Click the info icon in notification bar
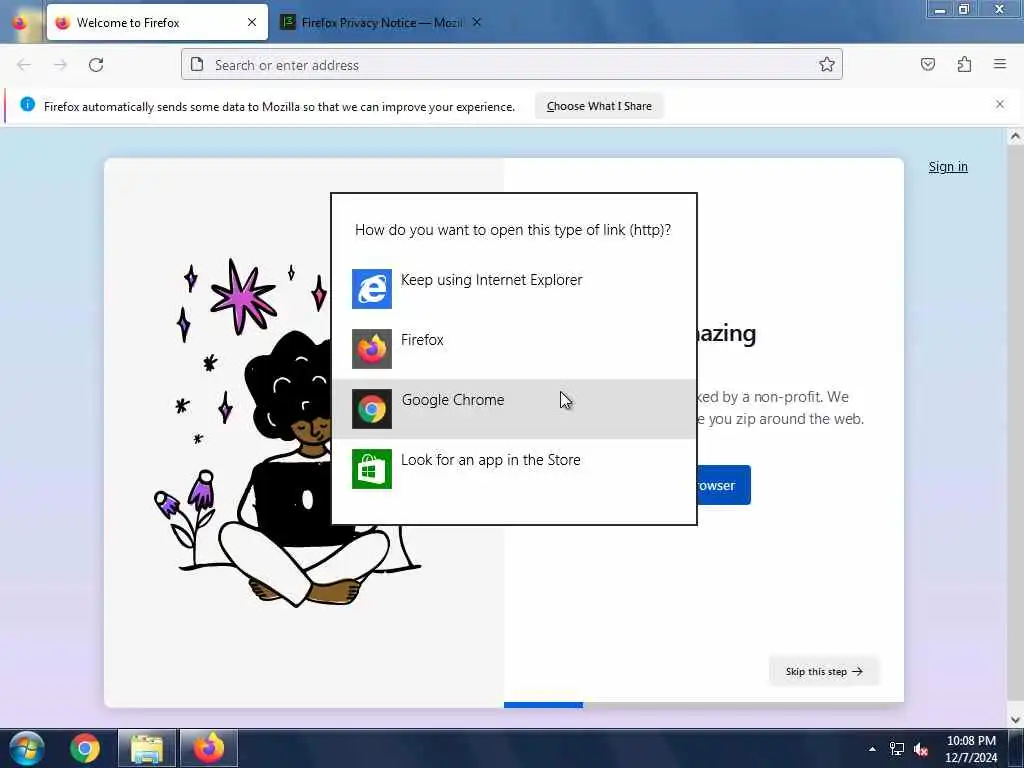The image size is (1024, 768). [27, 104]
